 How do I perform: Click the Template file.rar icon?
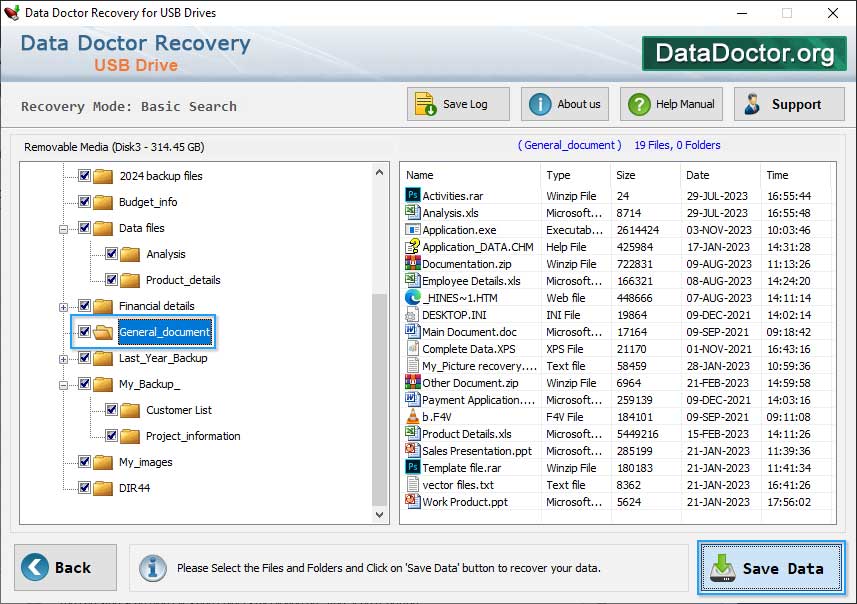(413, 467)
